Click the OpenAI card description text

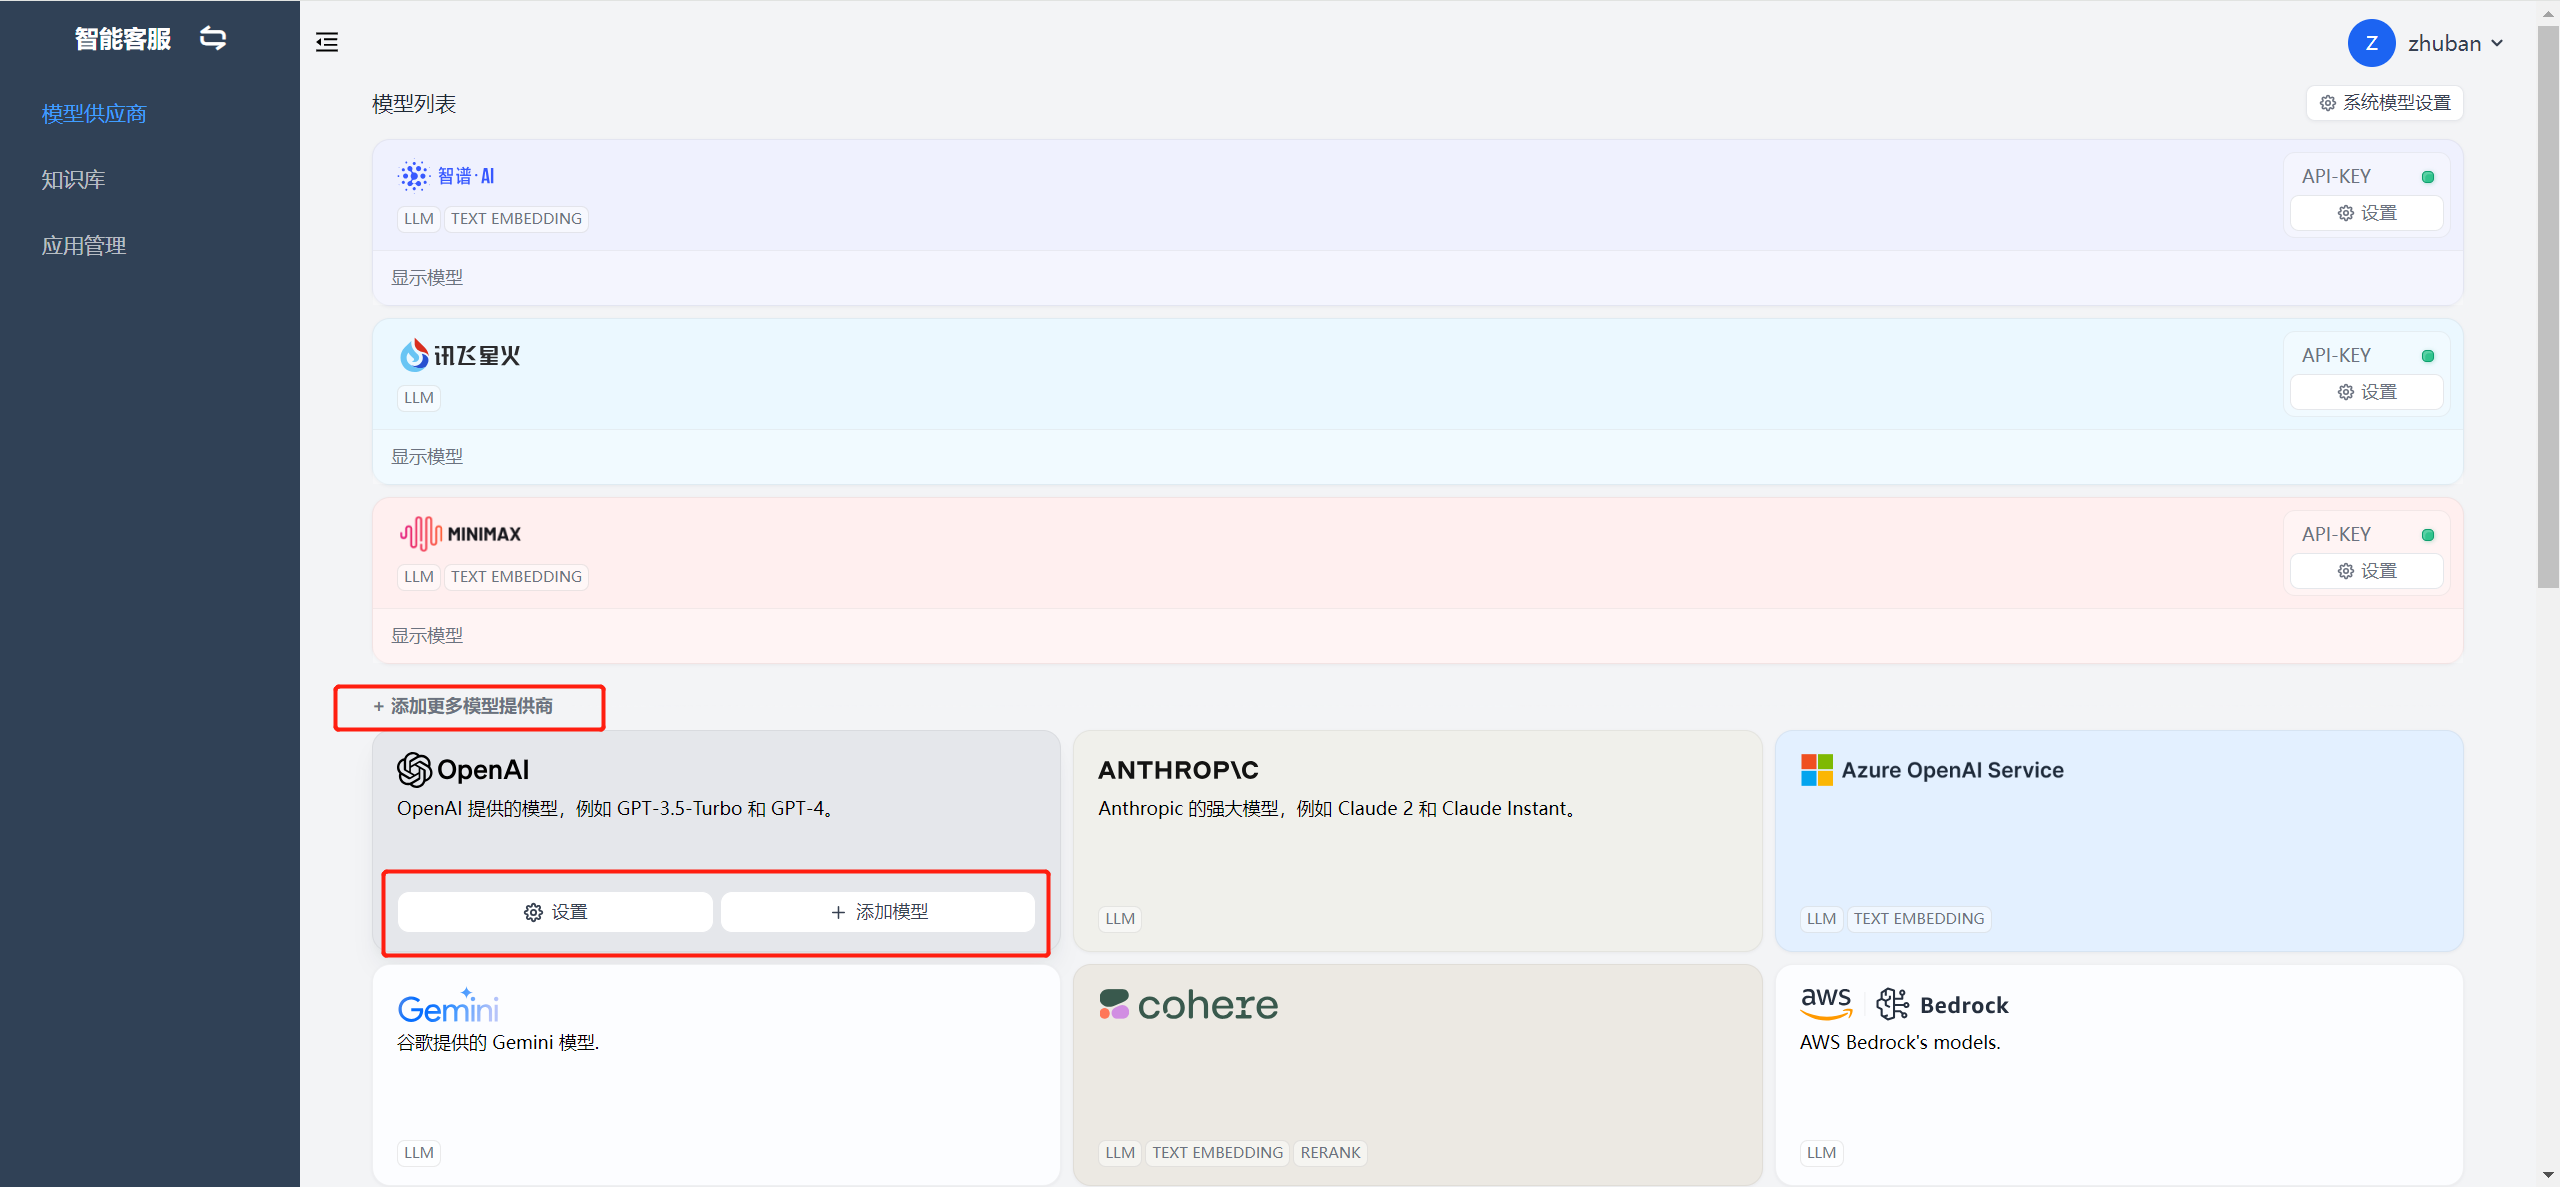pyautogui.click(x=617, y=809)
